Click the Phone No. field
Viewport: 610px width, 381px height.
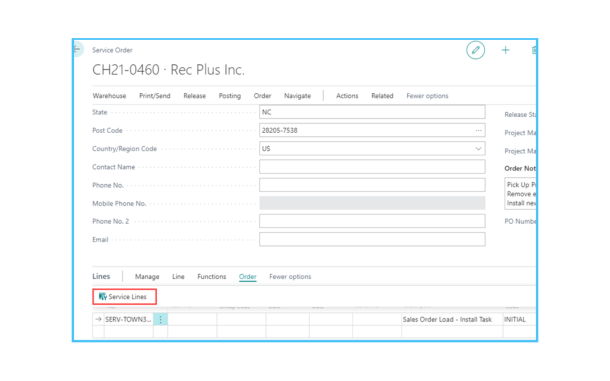tap(372, 185)
